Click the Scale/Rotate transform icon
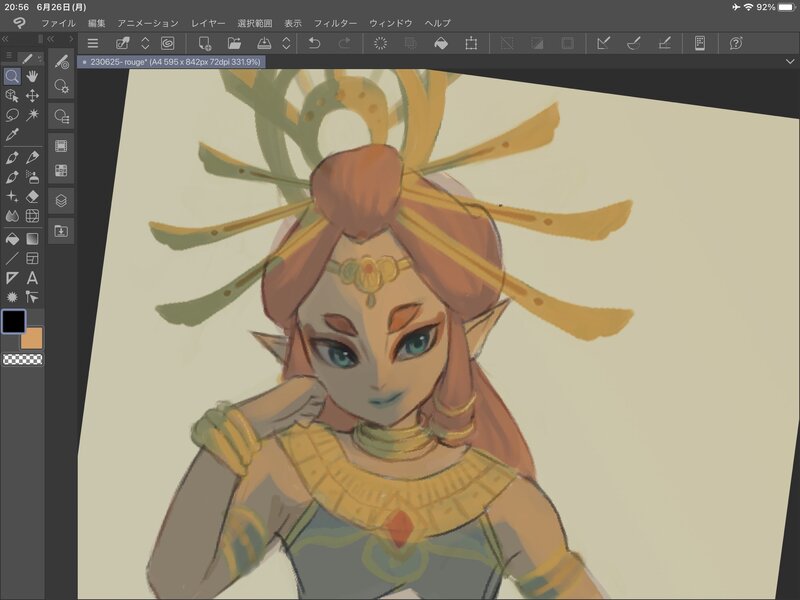Screen dimensions: 800x600 coord(471,43)
